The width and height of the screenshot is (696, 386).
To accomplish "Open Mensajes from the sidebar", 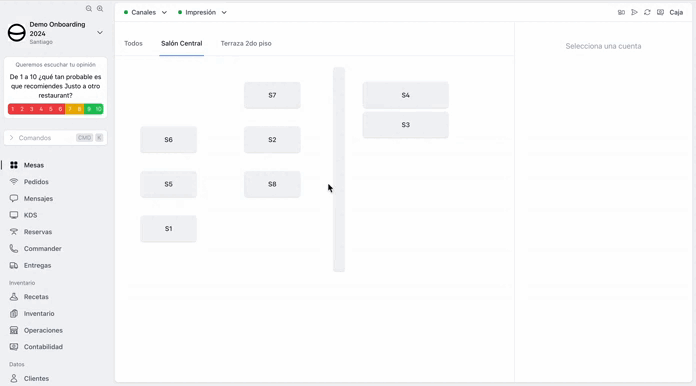I will click(x=38, y=198).
